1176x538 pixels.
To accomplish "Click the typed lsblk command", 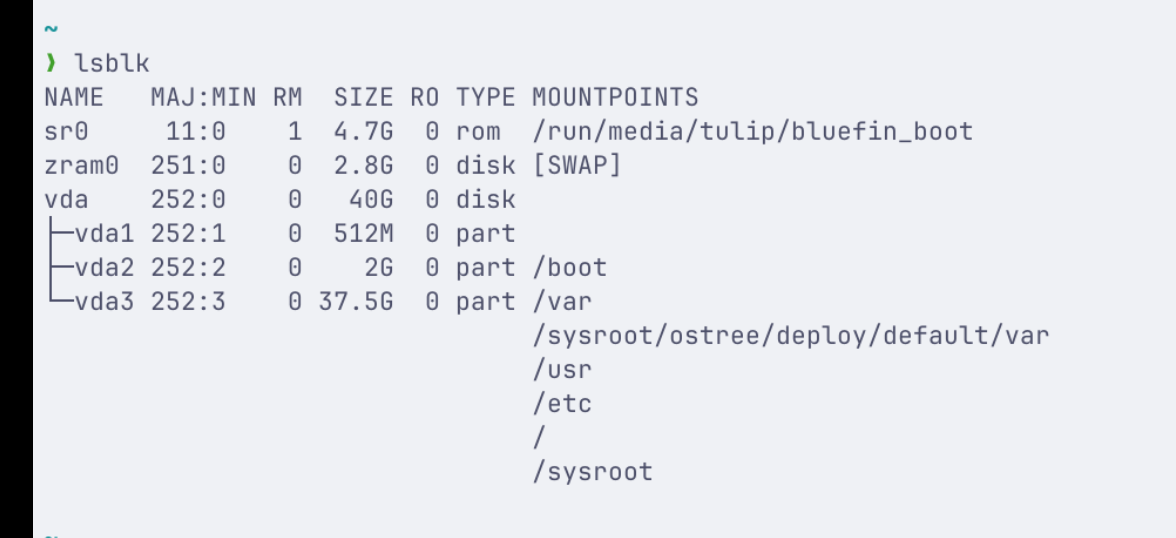I will (110, 65).
